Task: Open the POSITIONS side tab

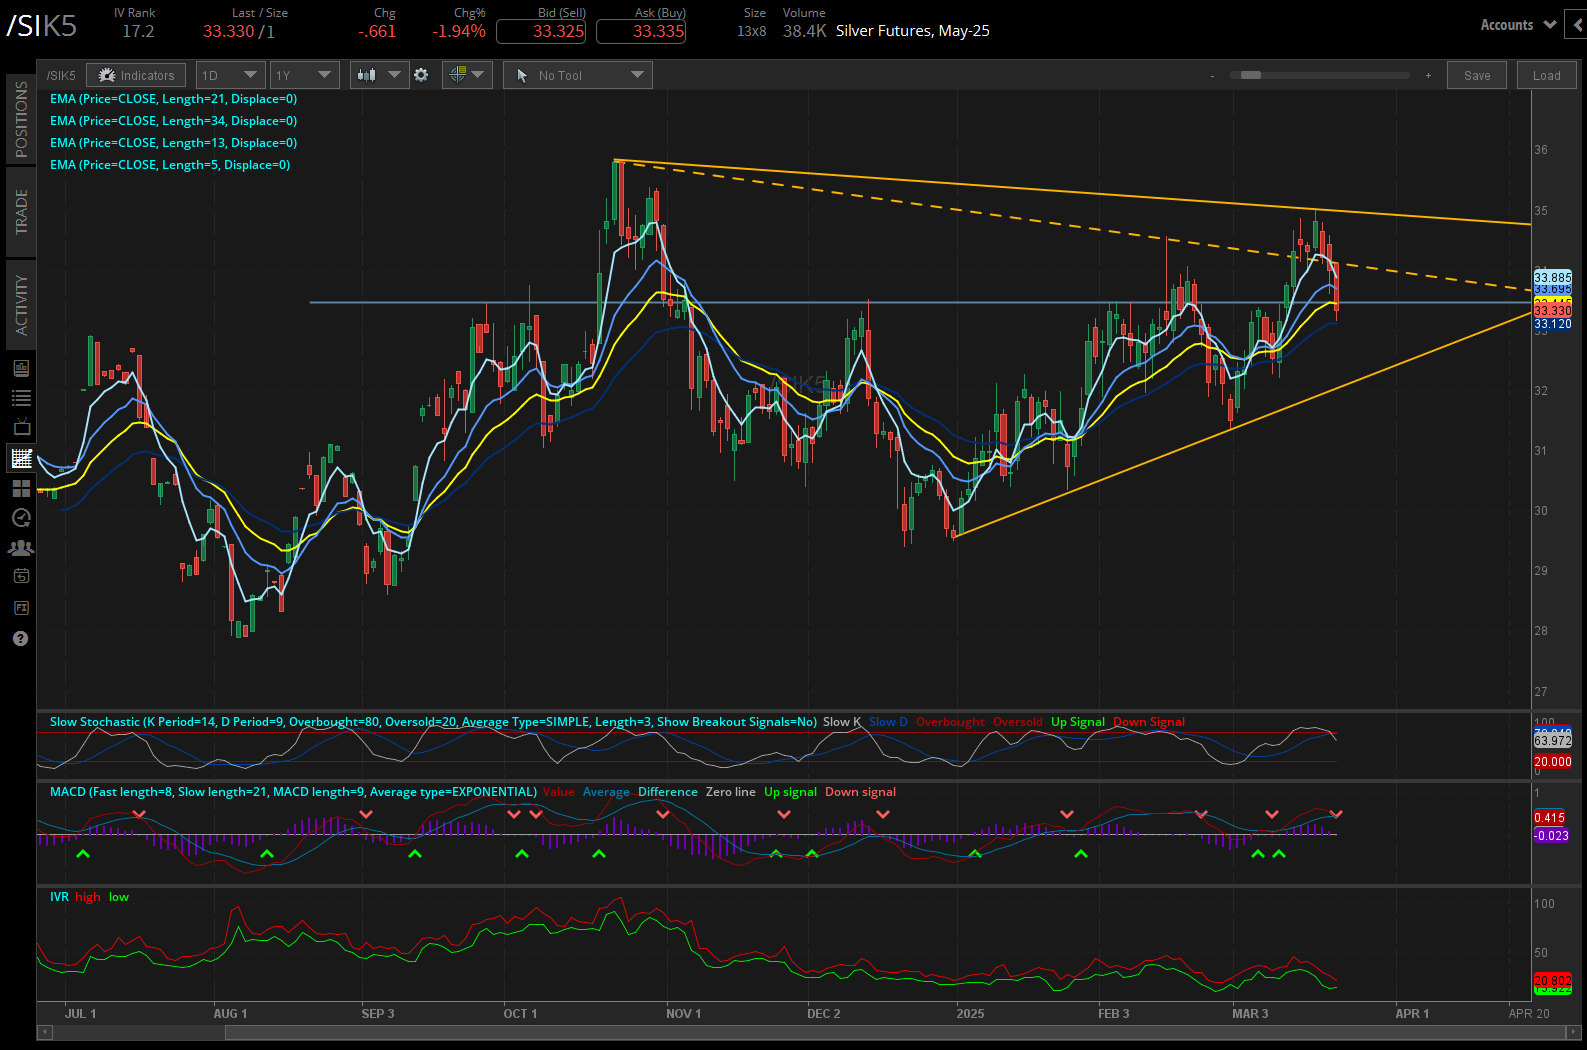Action: pyautogui.click(x=21, y=119)
